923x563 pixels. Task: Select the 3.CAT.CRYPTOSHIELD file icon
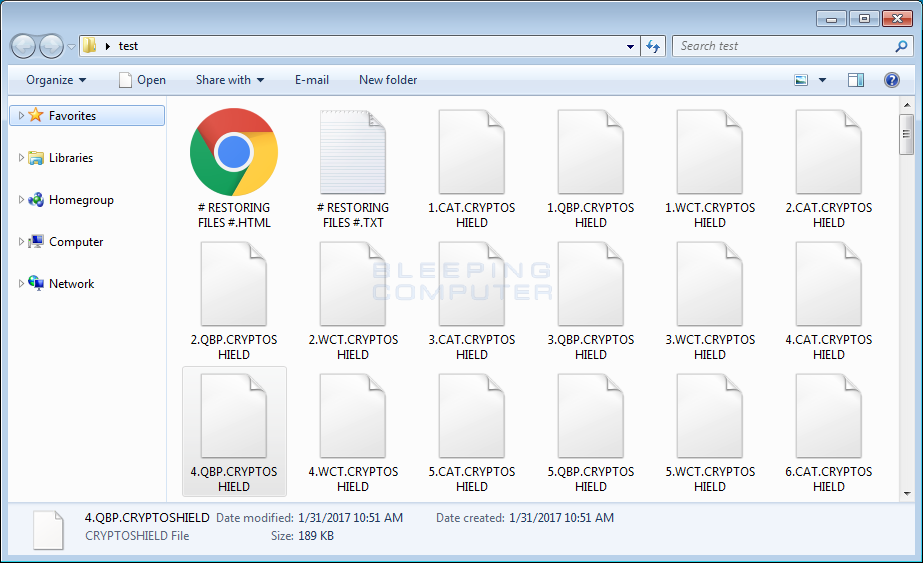[472, 284]
